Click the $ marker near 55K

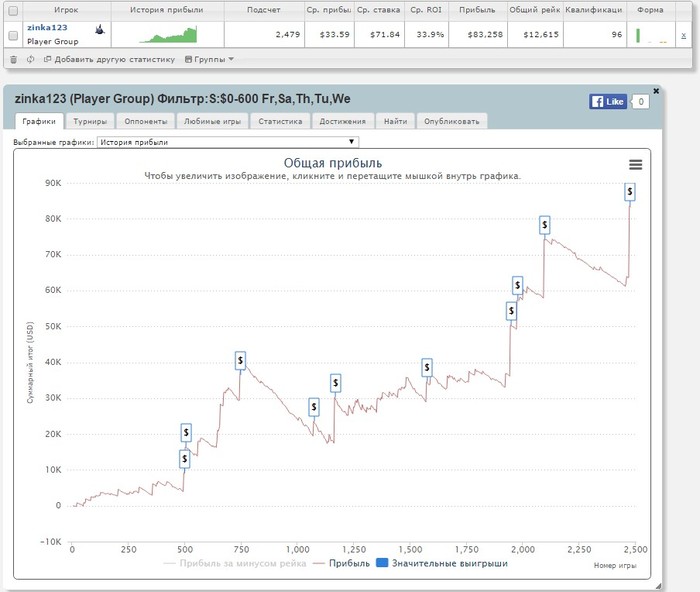click(x=512, y=311)
